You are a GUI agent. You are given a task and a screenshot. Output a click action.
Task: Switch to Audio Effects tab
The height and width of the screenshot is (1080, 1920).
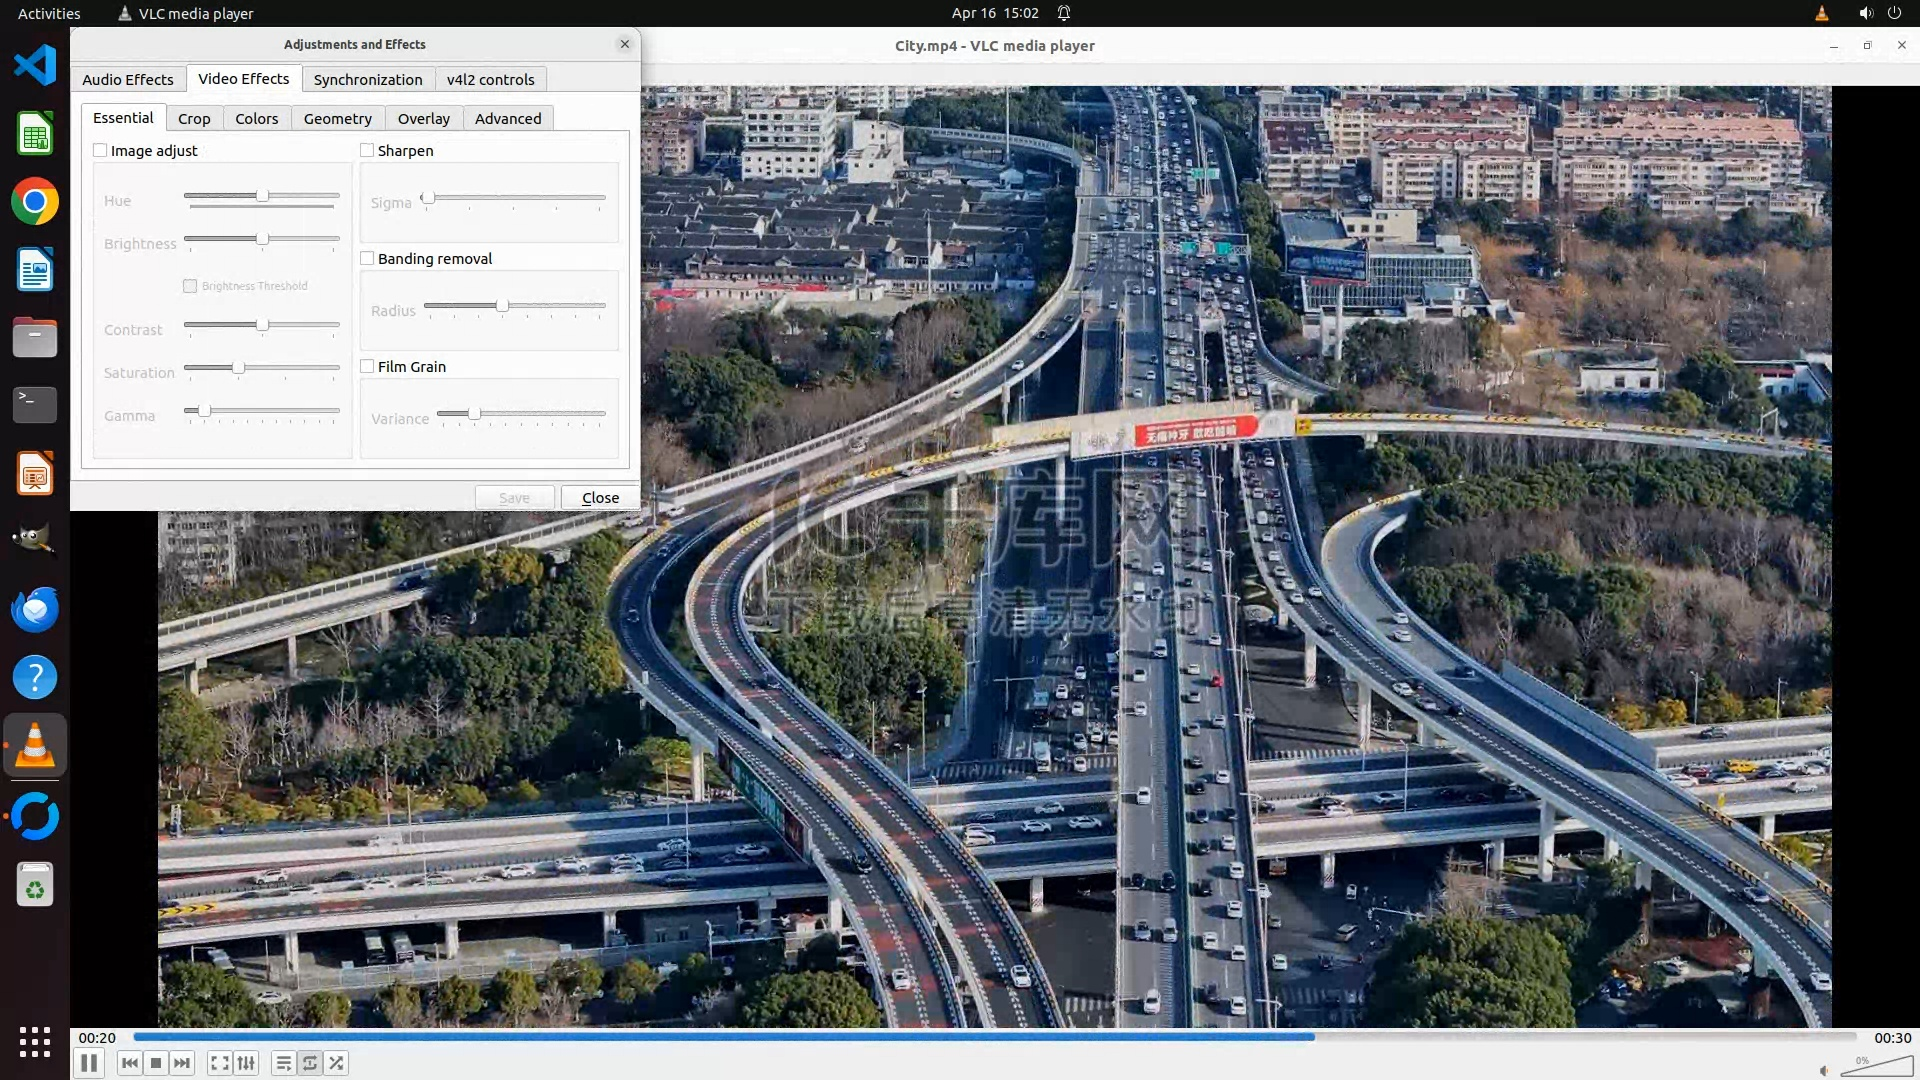point(128,80)
